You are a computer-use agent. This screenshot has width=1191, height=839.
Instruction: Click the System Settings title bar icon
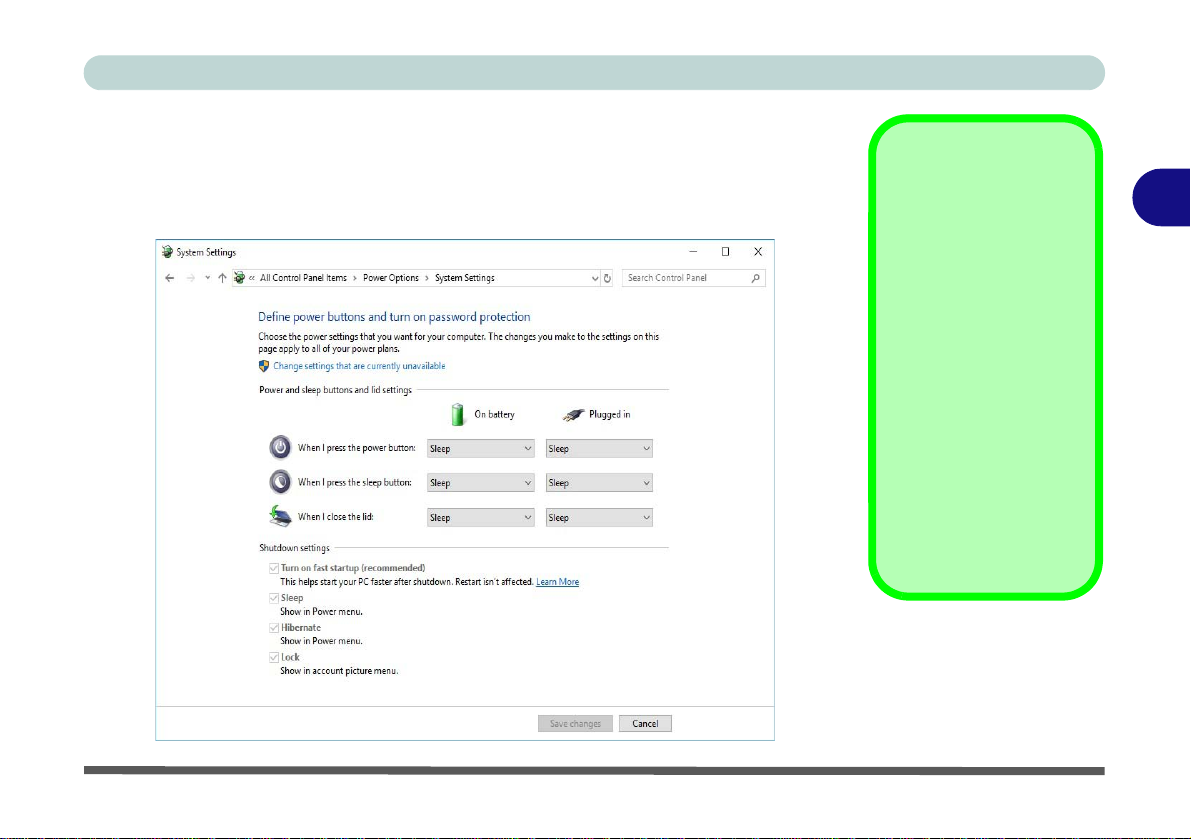coord(167,252)
